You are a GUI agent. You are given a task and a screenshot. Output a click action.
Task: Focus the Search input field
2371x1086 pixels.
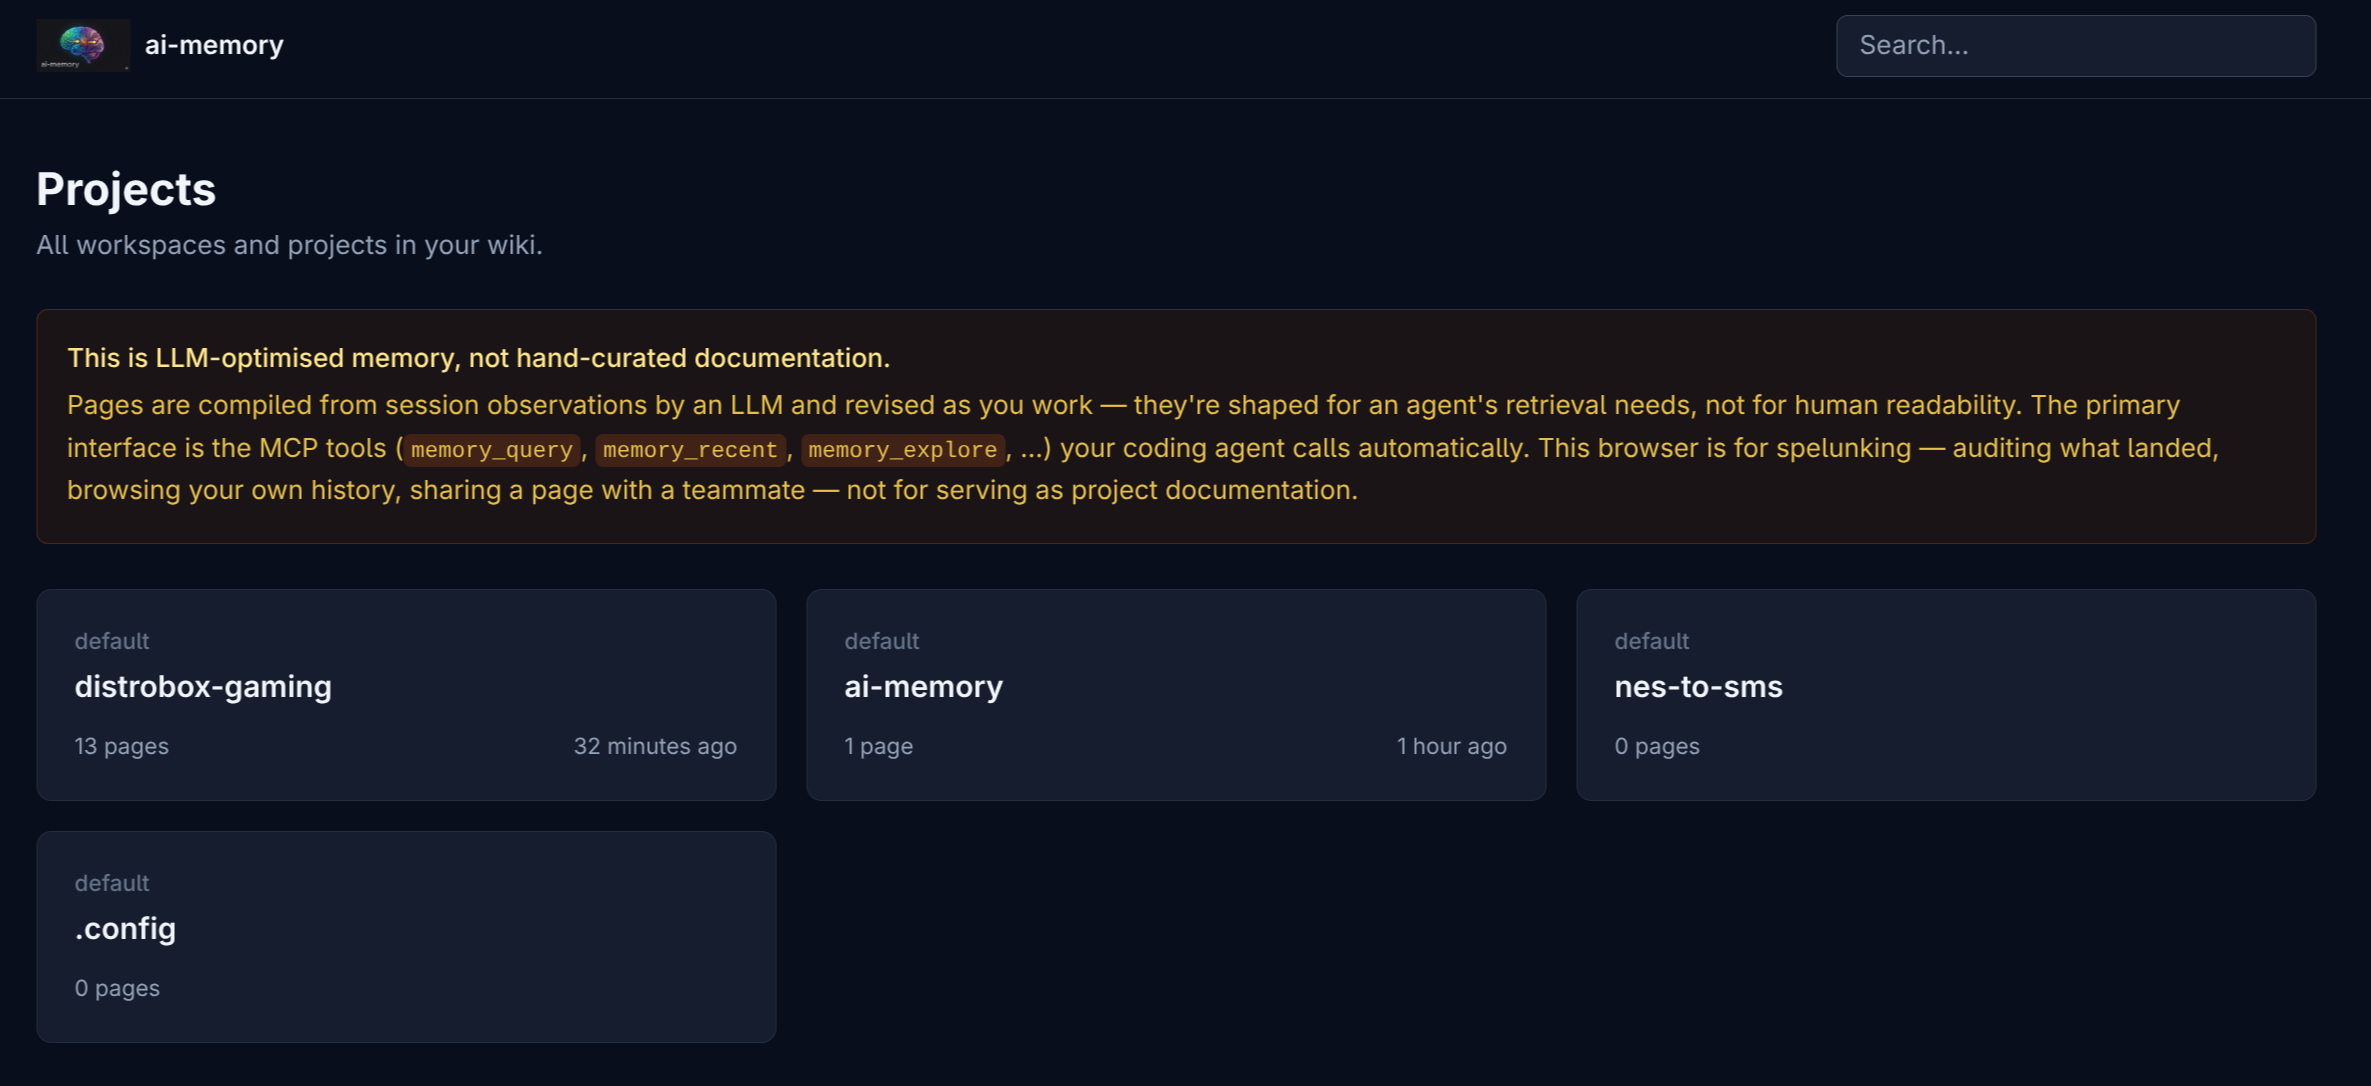(x=2075, y=46)
